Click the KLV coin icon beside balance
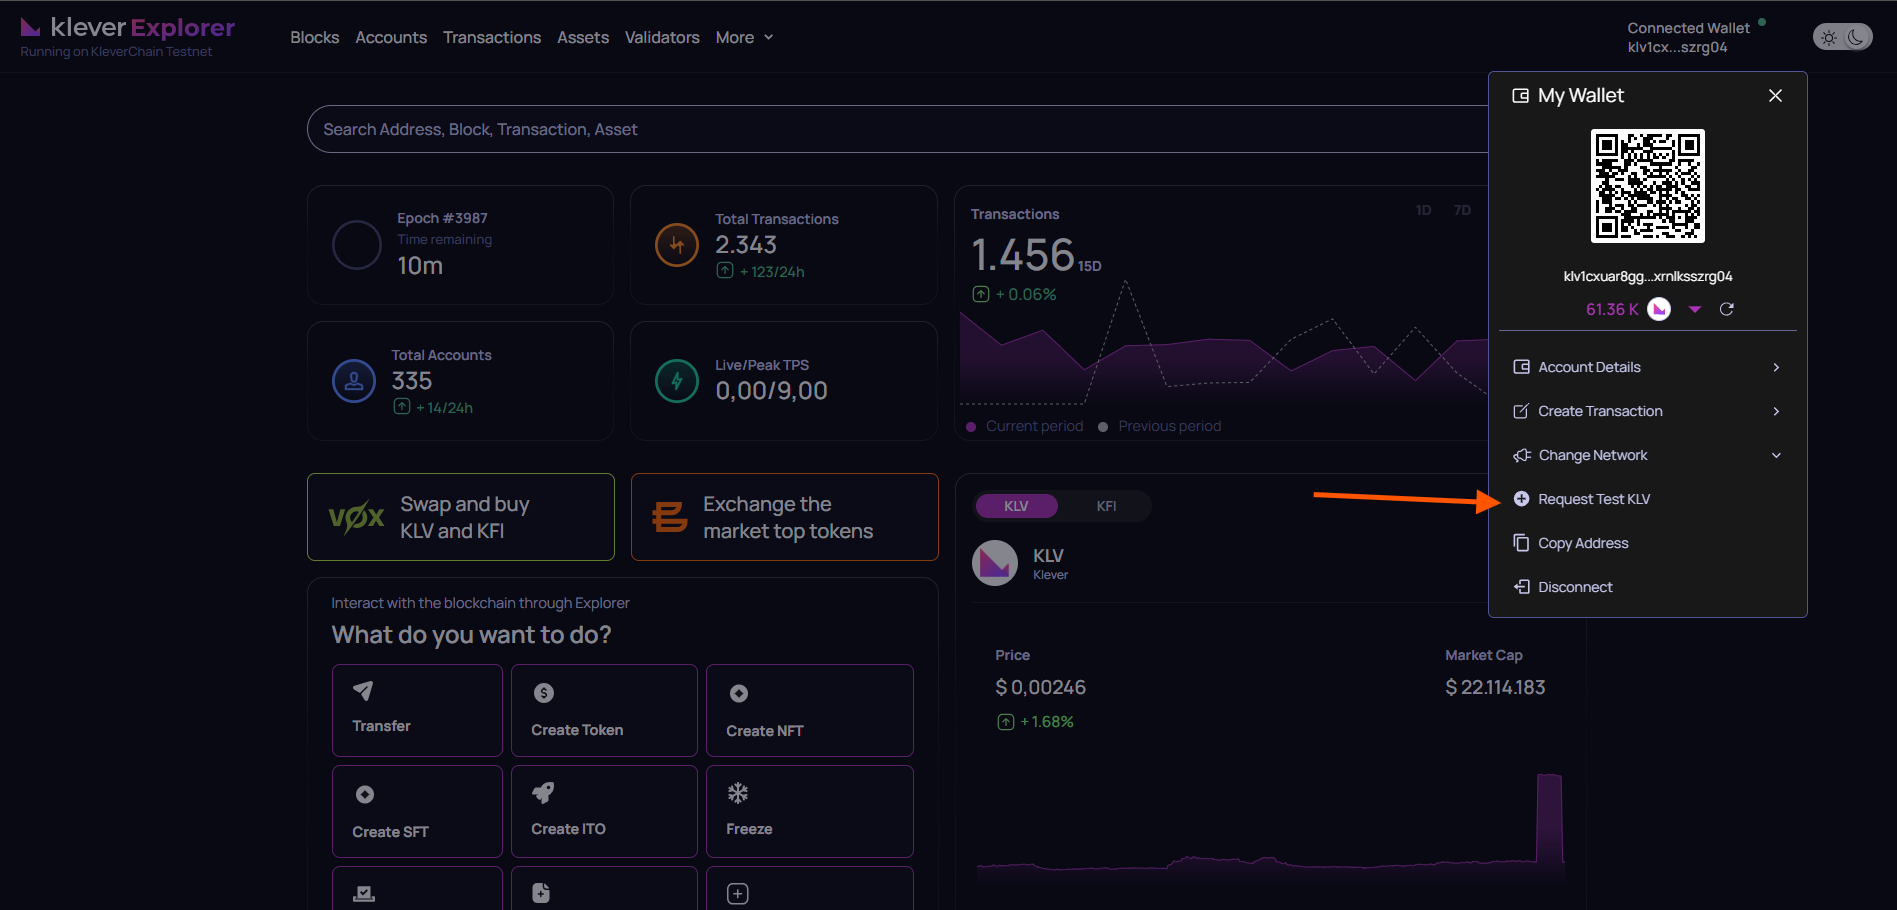This screenshot has height=910, width=1897. point(1659,309)
